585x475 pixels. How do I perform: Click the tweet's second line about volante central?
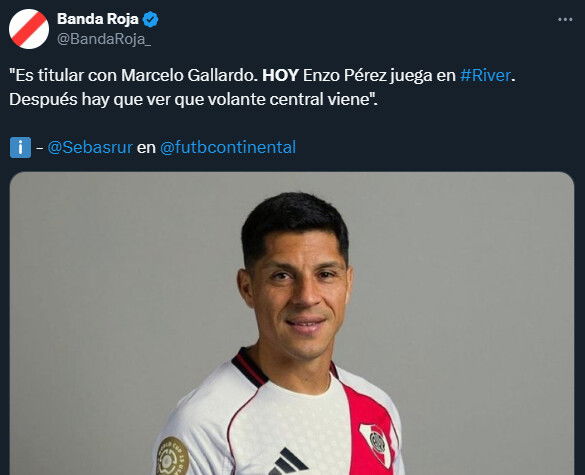pos(193,100)
